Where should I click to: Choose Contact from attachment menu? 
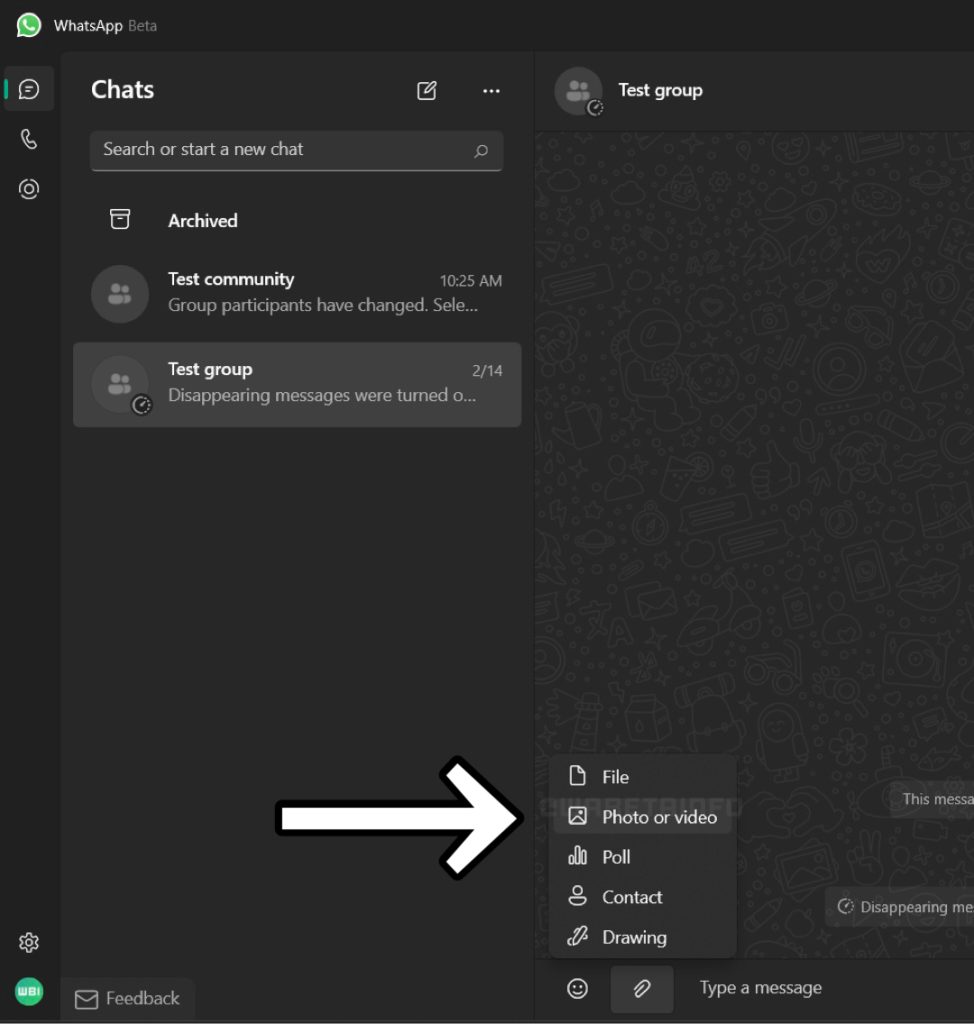643,897
